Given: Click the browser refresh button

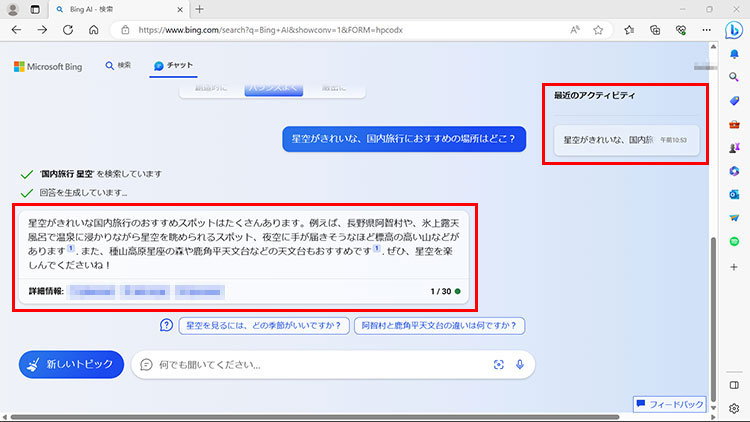Looking at the screenshot, I should tap(68, 30).
